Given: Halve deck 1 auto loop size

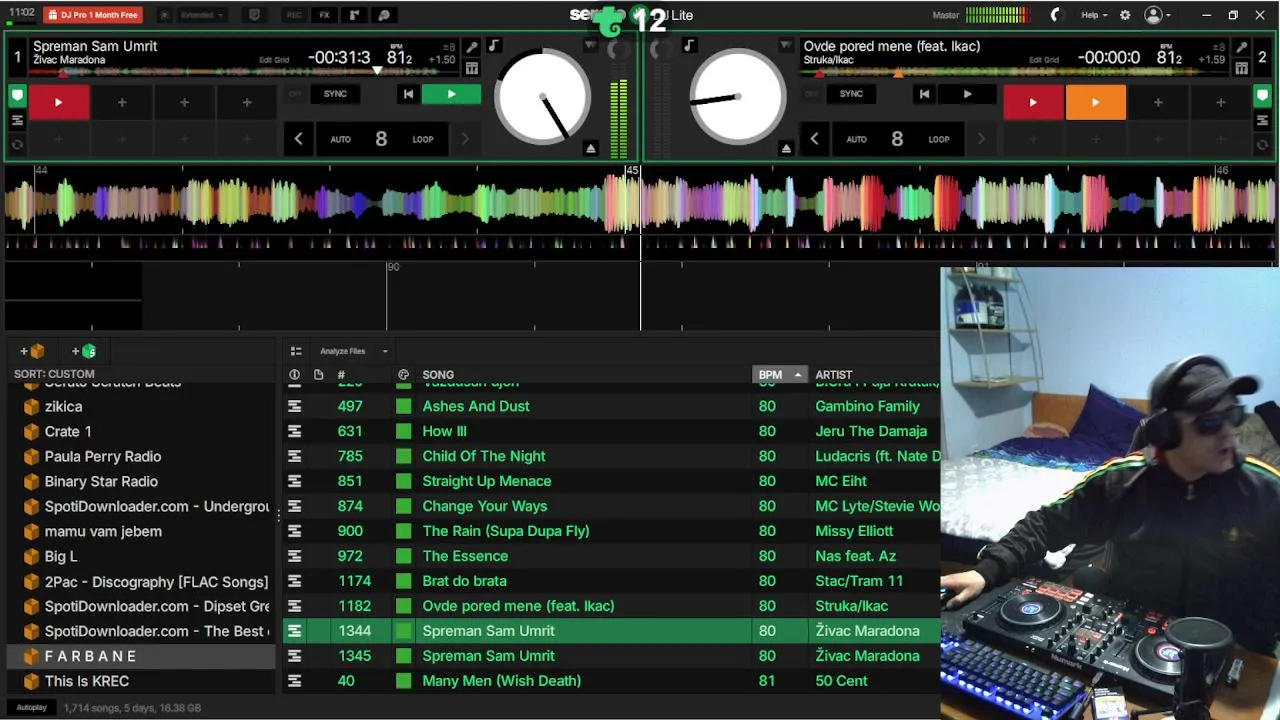Looking at the screenshot, I should [298, 139].
